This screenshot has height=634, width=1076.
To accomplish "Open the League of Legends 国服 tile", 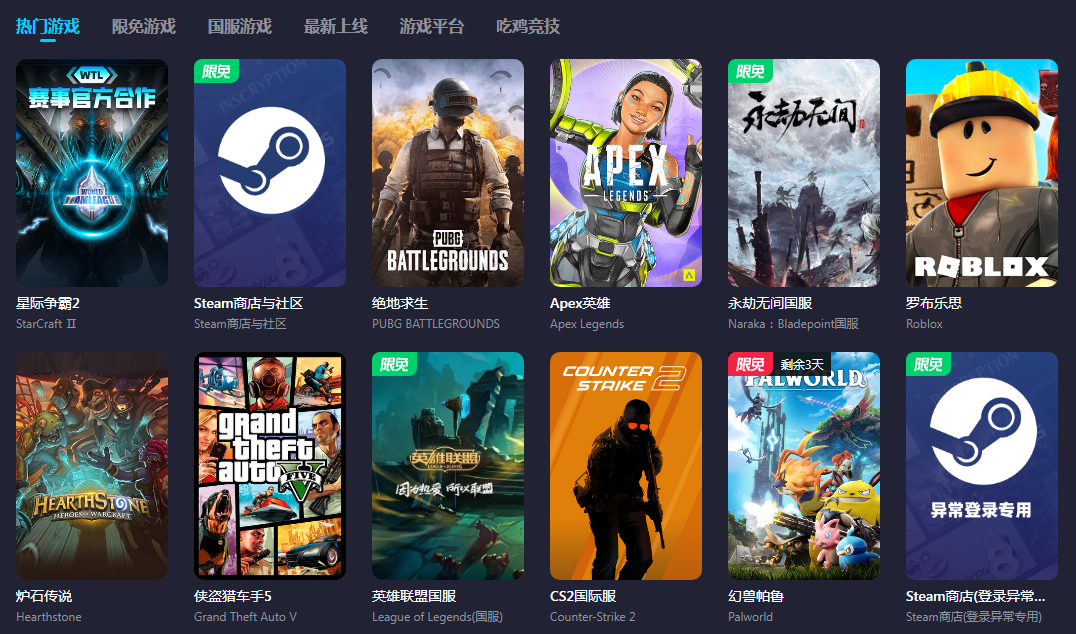I will click(448, 465).
